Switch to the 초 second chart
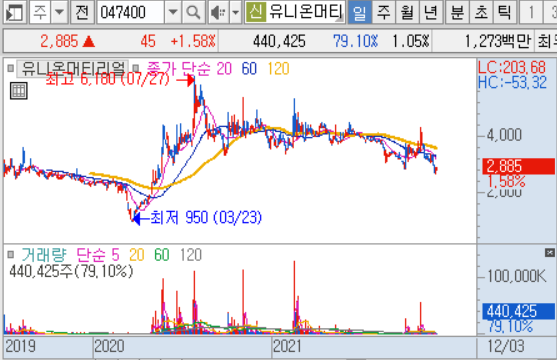The image size is (557, 360). (x=481, y=12)
